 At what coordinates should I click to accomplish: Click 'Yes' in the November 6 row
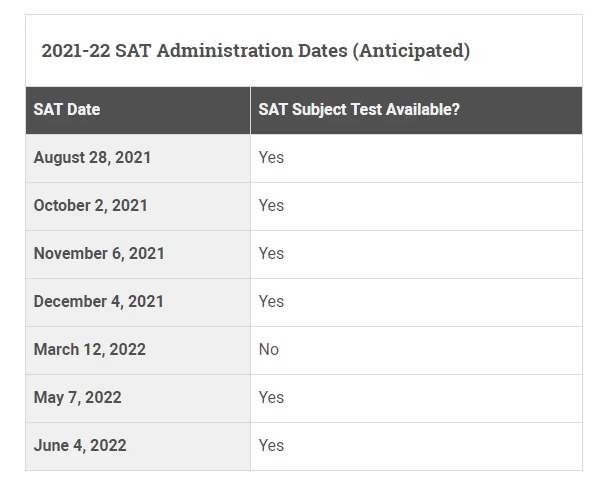271,253
